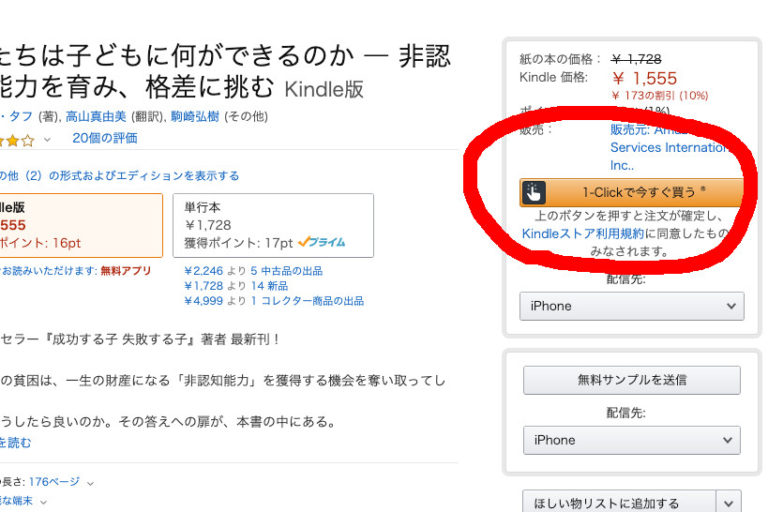Click ほしい物リストに追加する button

click(619, 503)
